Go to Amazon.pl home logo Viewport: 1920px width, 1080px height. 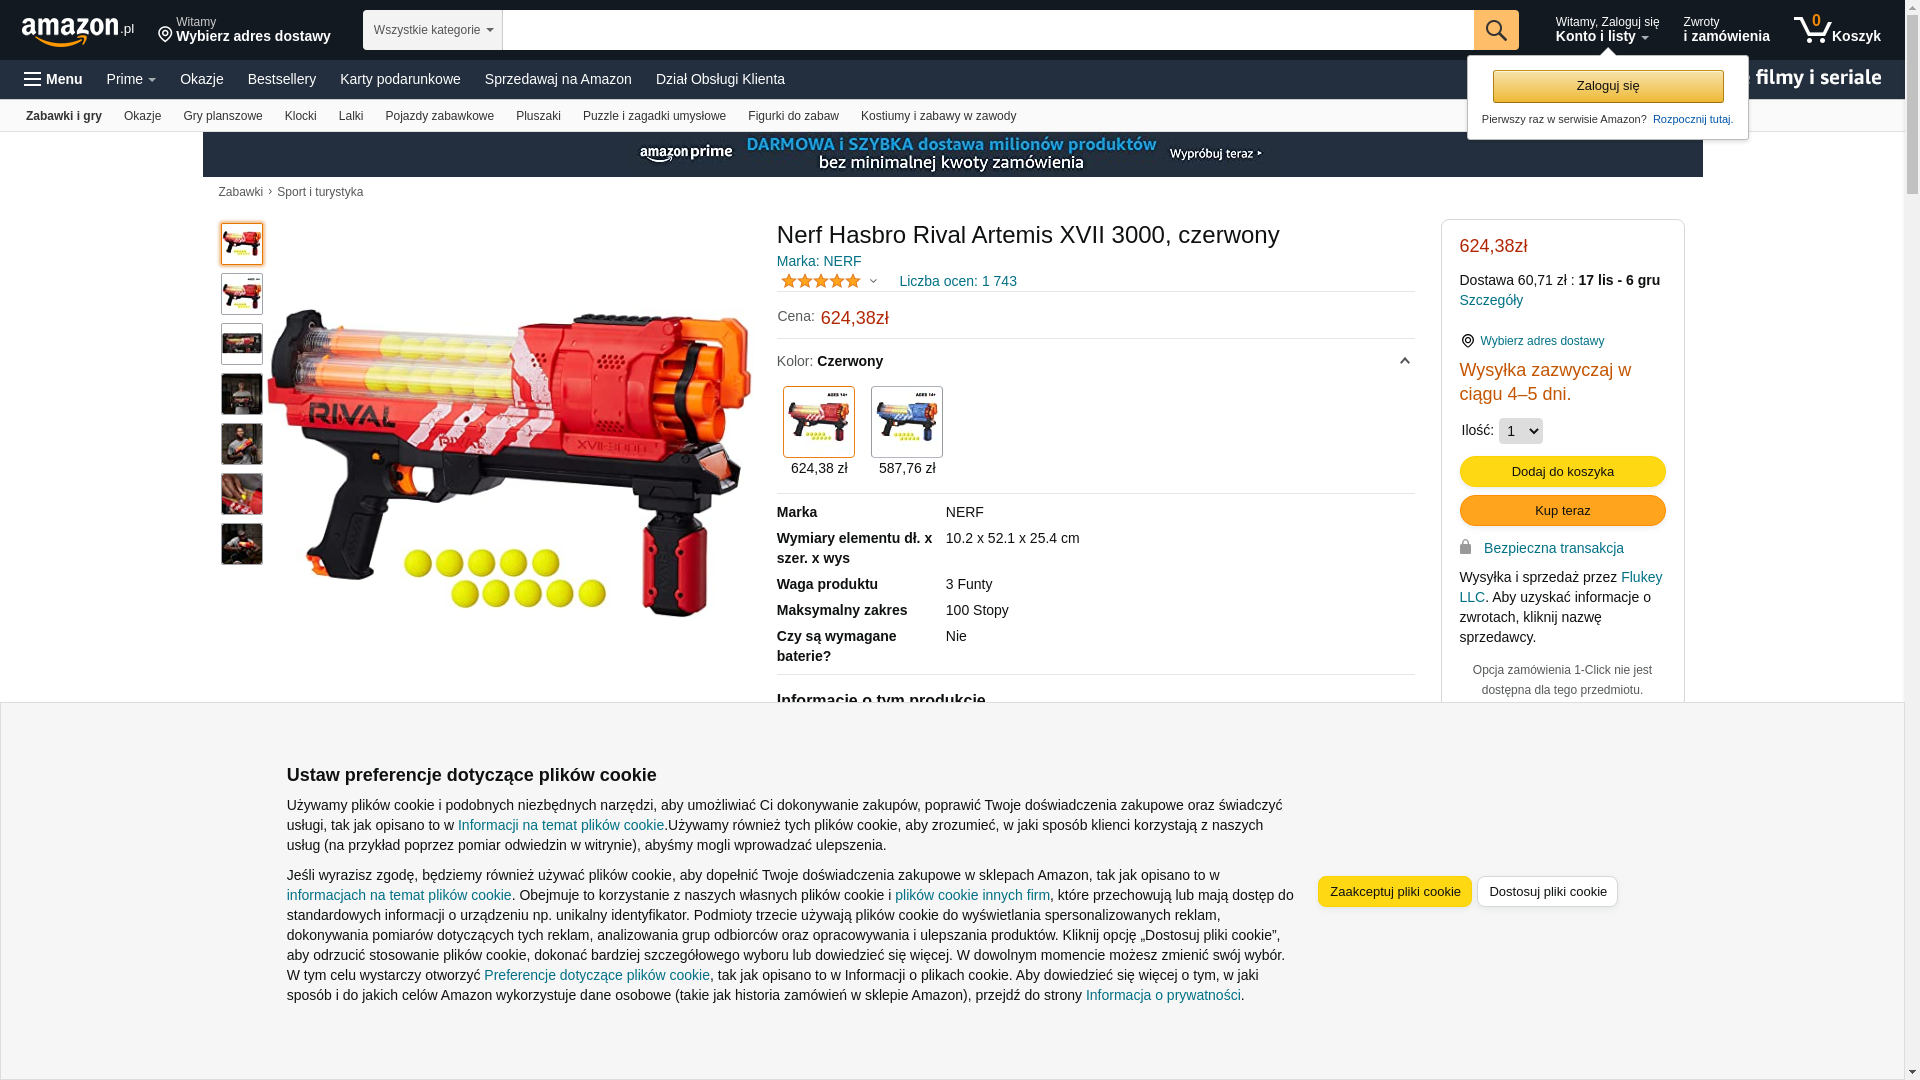(78, 31)
